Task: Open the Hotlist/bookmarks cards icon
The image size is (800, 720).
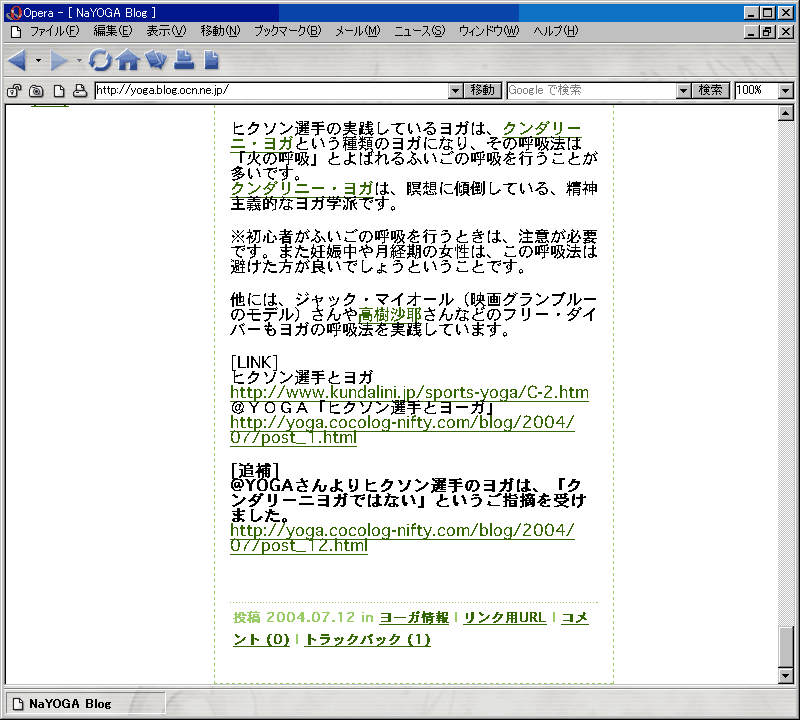Action: pyautogui.click(x=156, y=60)
